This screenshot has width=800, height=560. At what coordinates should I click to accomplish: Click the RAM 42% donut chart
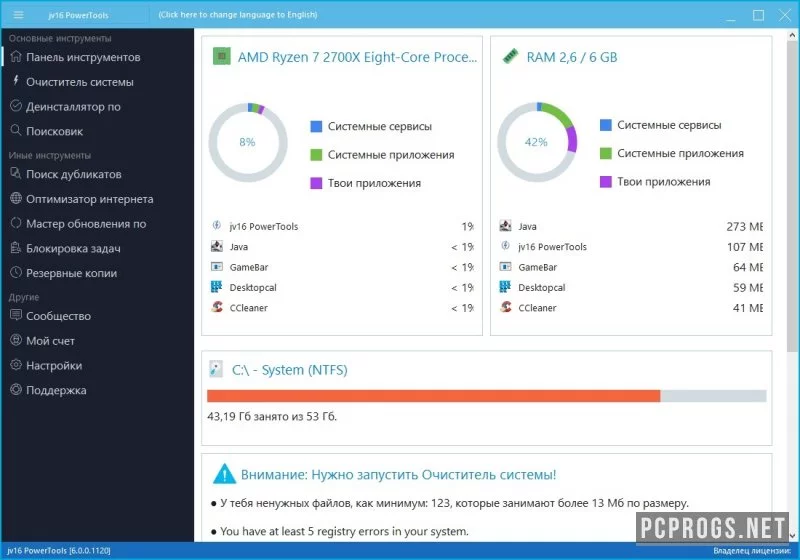pyautogui.click(x=537, y=142)
